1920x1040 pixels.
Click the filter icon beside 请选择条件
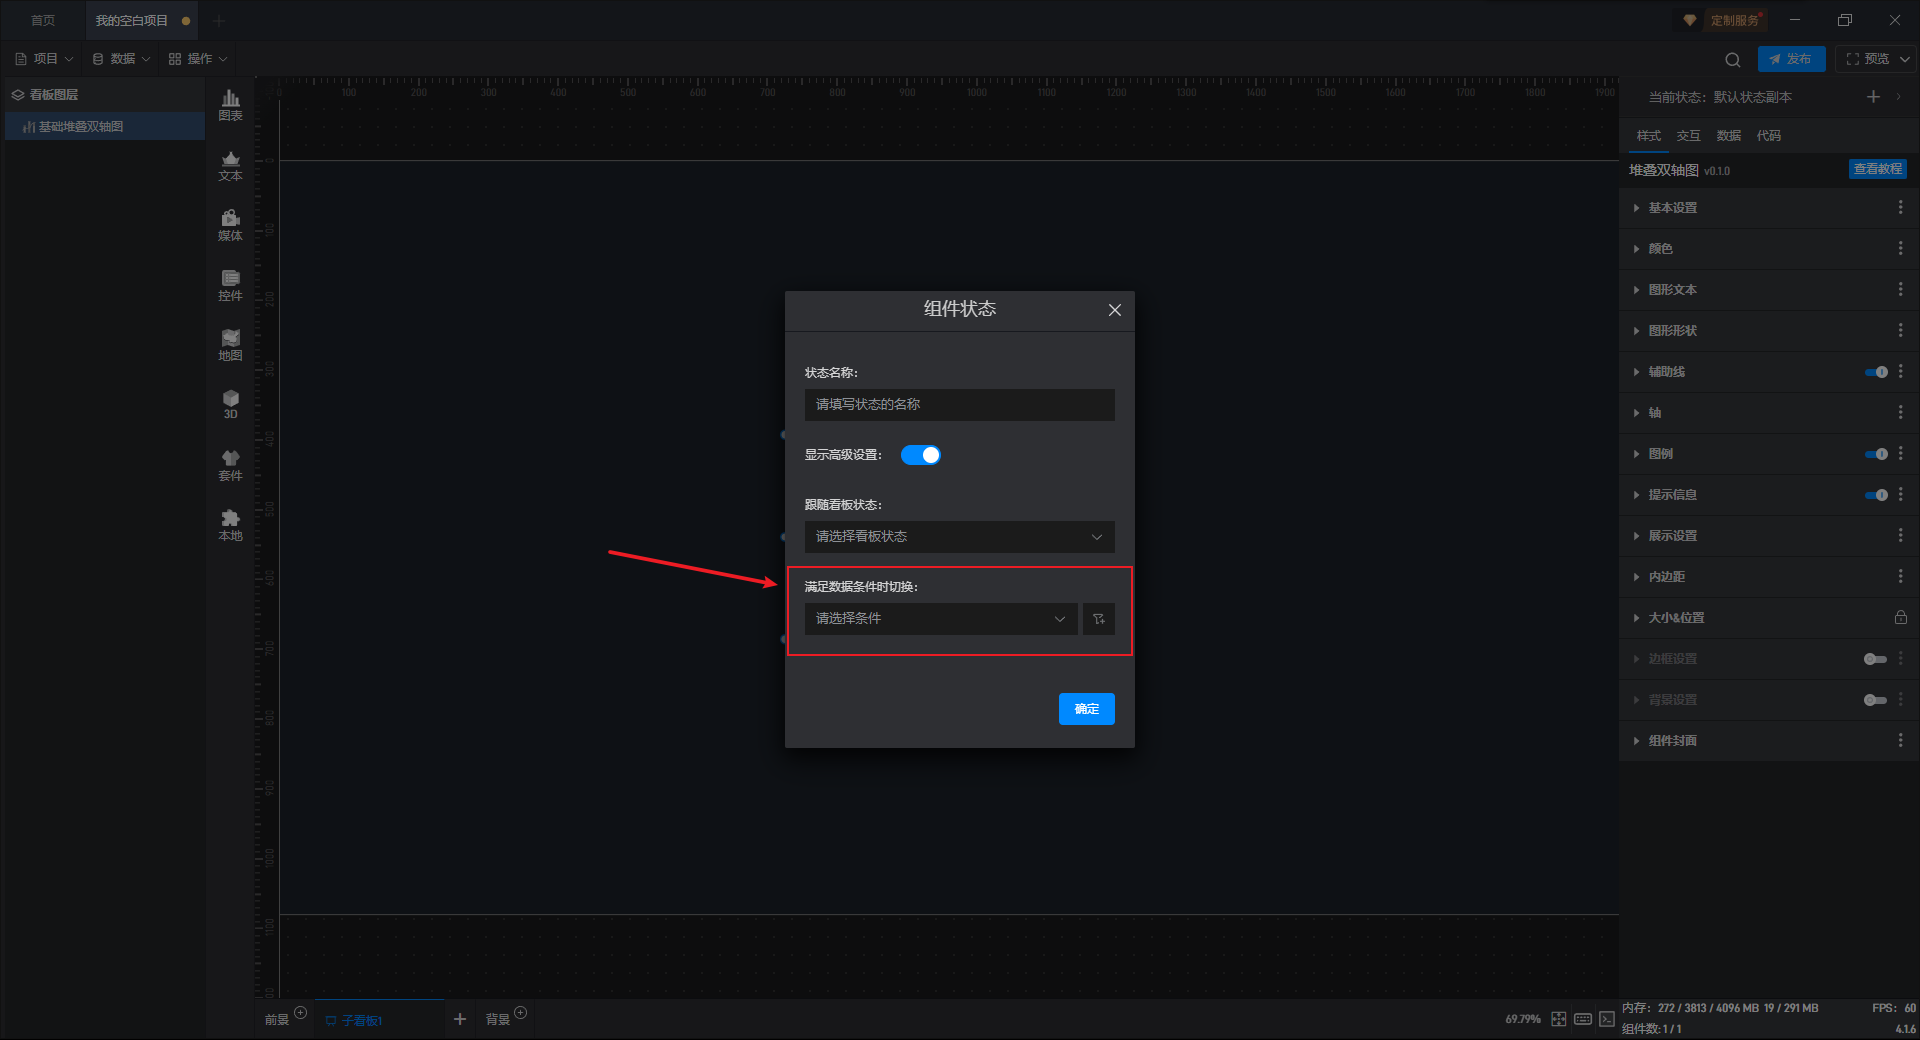[x=1098, y=619]
